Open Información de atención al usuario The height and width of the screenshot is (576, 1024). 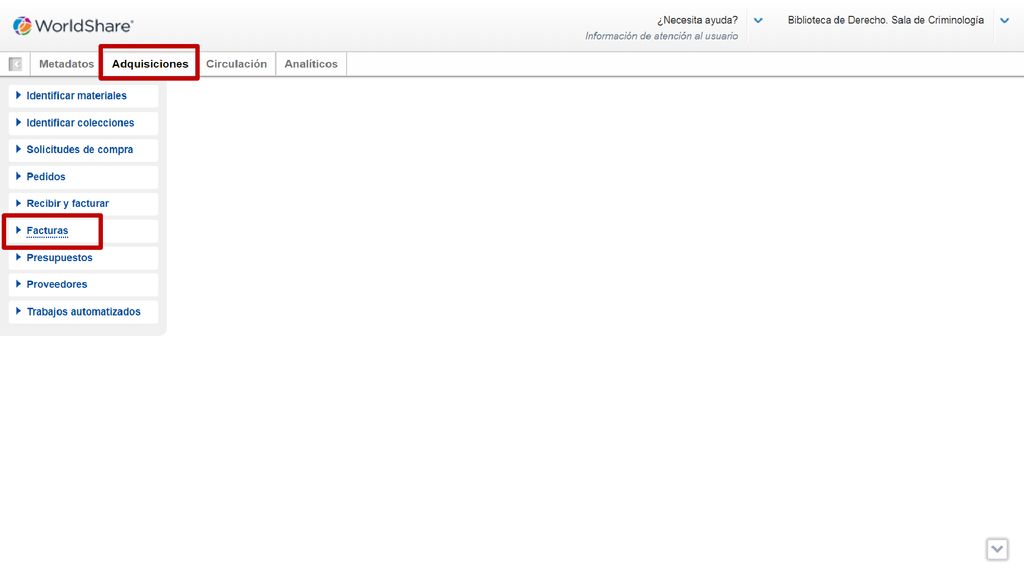662,36
